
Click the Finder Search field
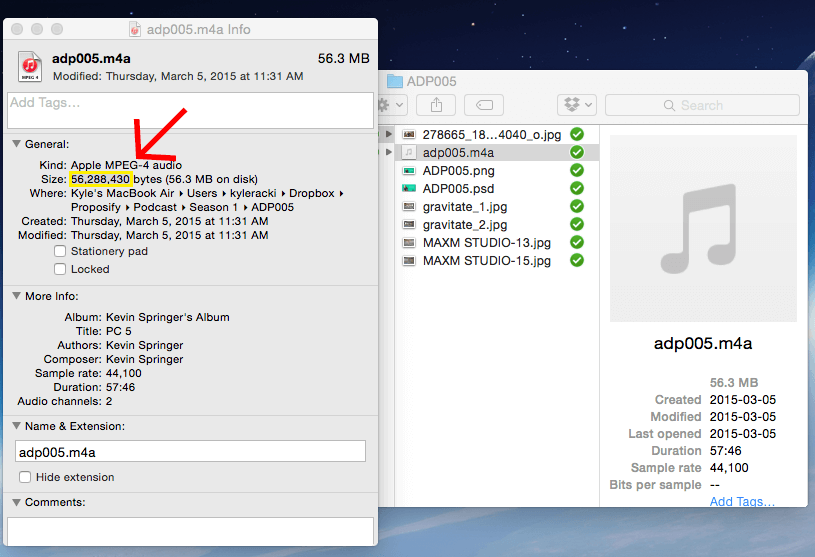702,105
